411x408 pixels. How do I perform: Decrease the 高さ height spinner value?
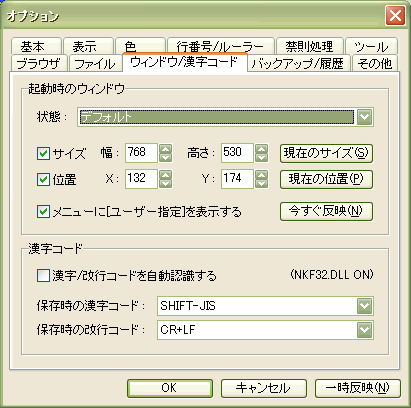(x=261, y=157)
